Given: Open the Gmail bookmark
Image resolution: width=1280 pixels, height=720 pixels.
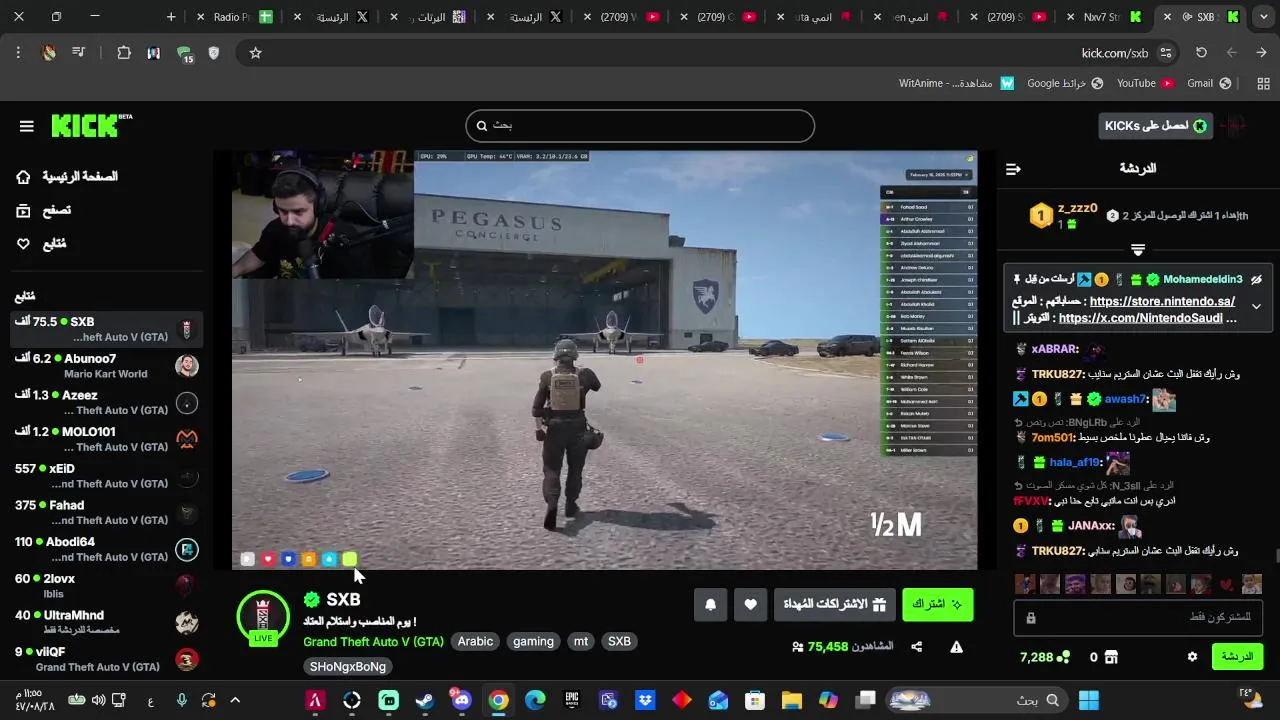Looking at the screenshot, I should point(1208,83).
